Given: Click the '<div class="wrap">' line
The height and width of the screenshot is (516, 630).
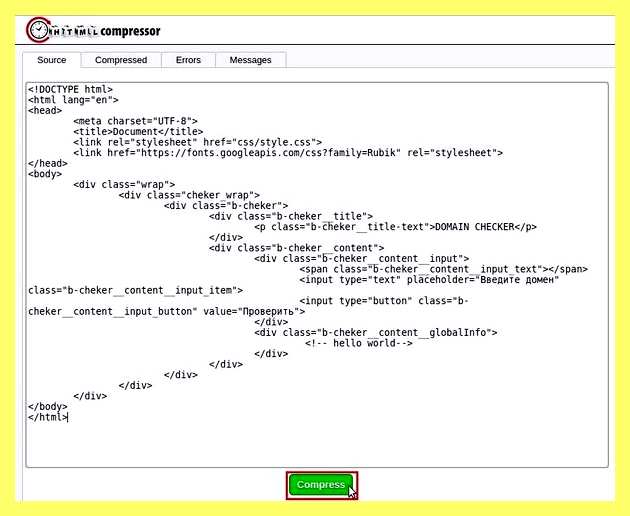Looking at the screenshot, I should click(124, 184).
